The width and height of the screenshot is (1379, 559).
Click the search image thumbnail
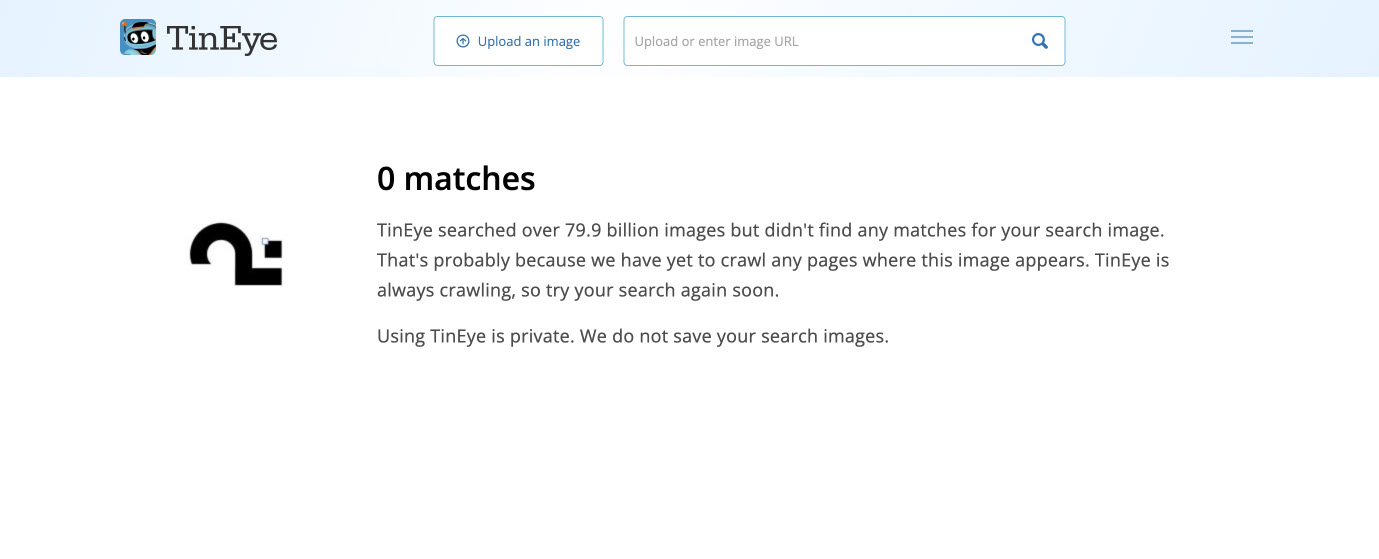pyautogui.click(x=236, y=255)
